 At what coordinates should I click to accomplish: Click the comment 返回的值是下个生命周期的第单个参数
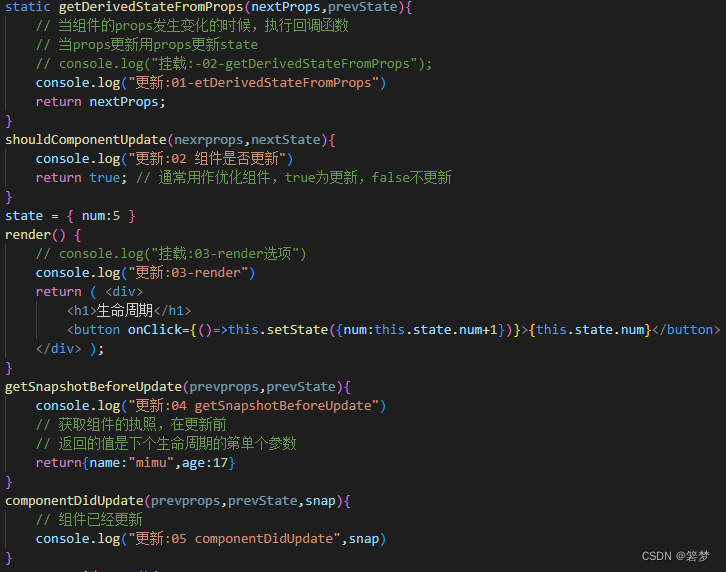coord(166,444)
